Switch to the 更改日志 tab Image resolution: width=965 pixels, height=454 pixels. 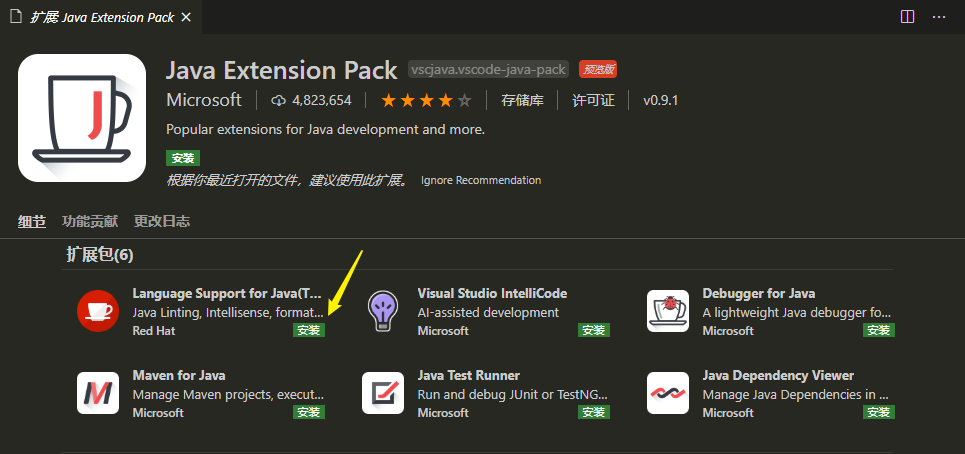click(162, 221)
